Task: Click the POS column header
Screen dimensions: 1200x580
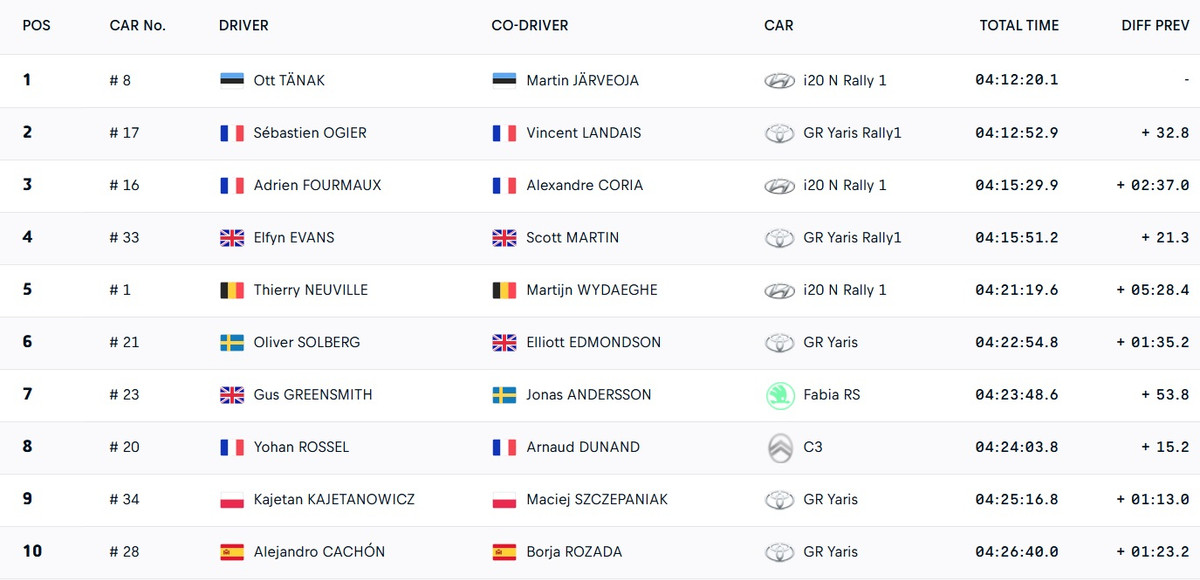Action: coord(36,26)
